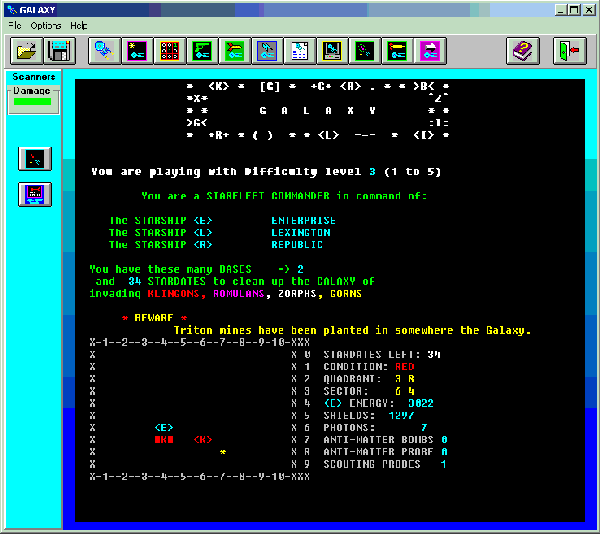600x534 pixels.
Task: Open the Options menu
Action: [x=45, y=24]
